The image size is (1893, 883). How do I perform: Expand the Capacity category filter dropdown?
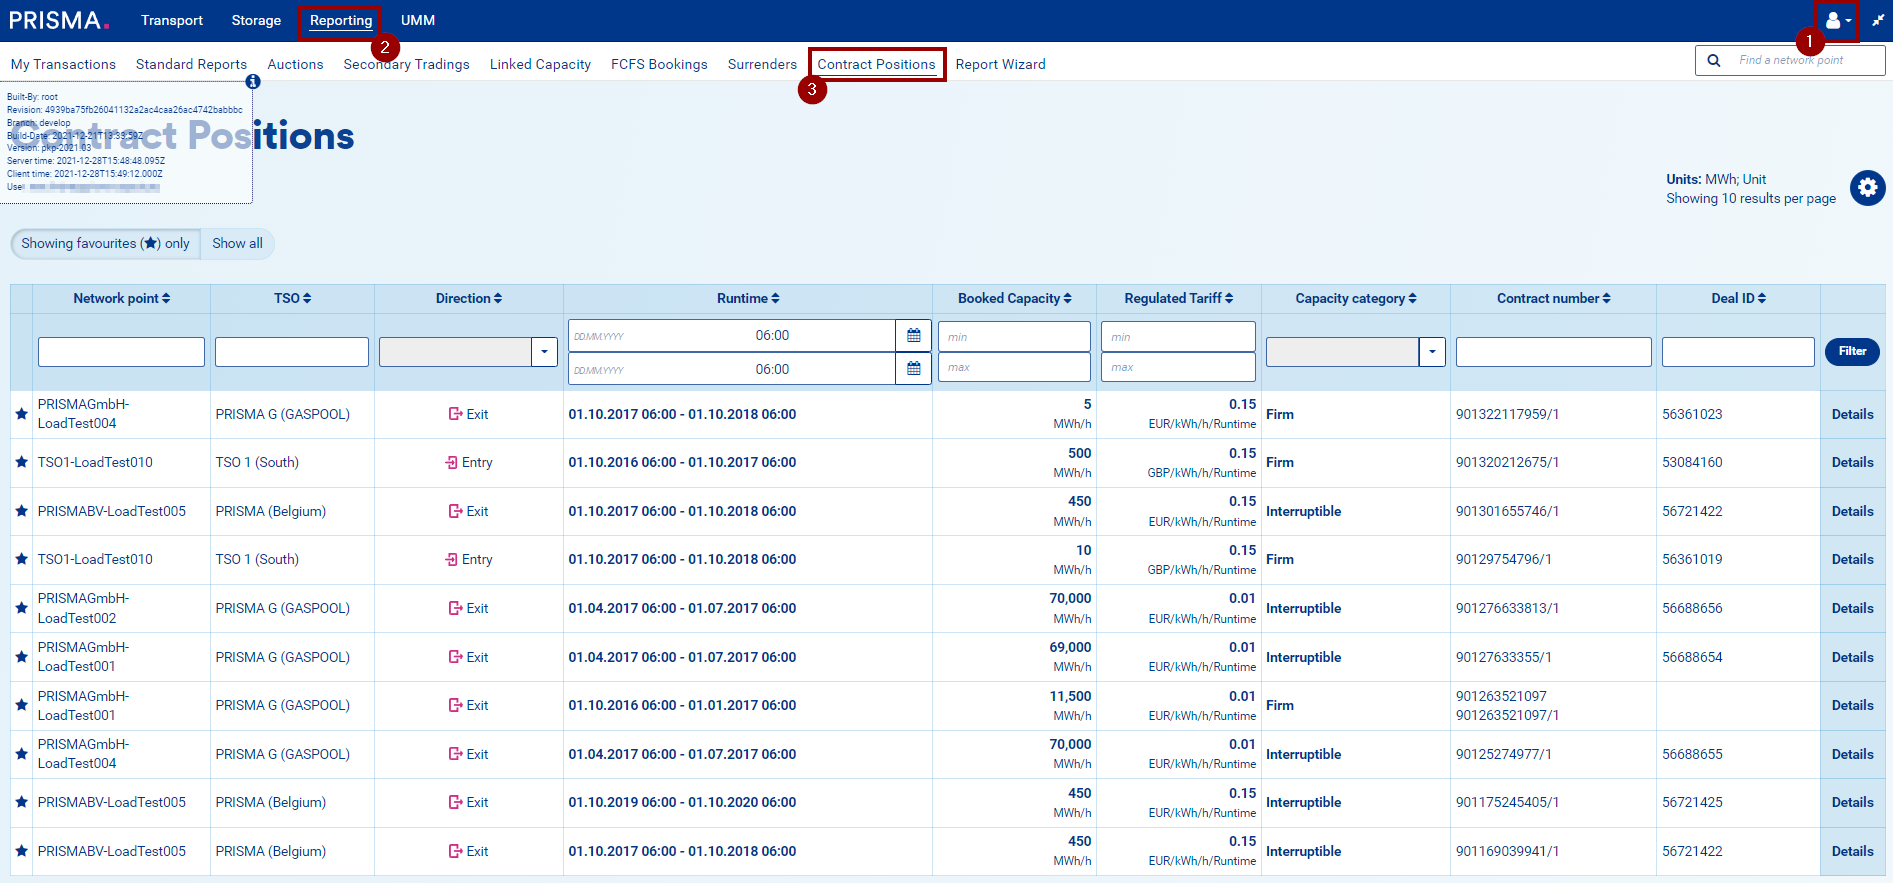coord(1432,352)
